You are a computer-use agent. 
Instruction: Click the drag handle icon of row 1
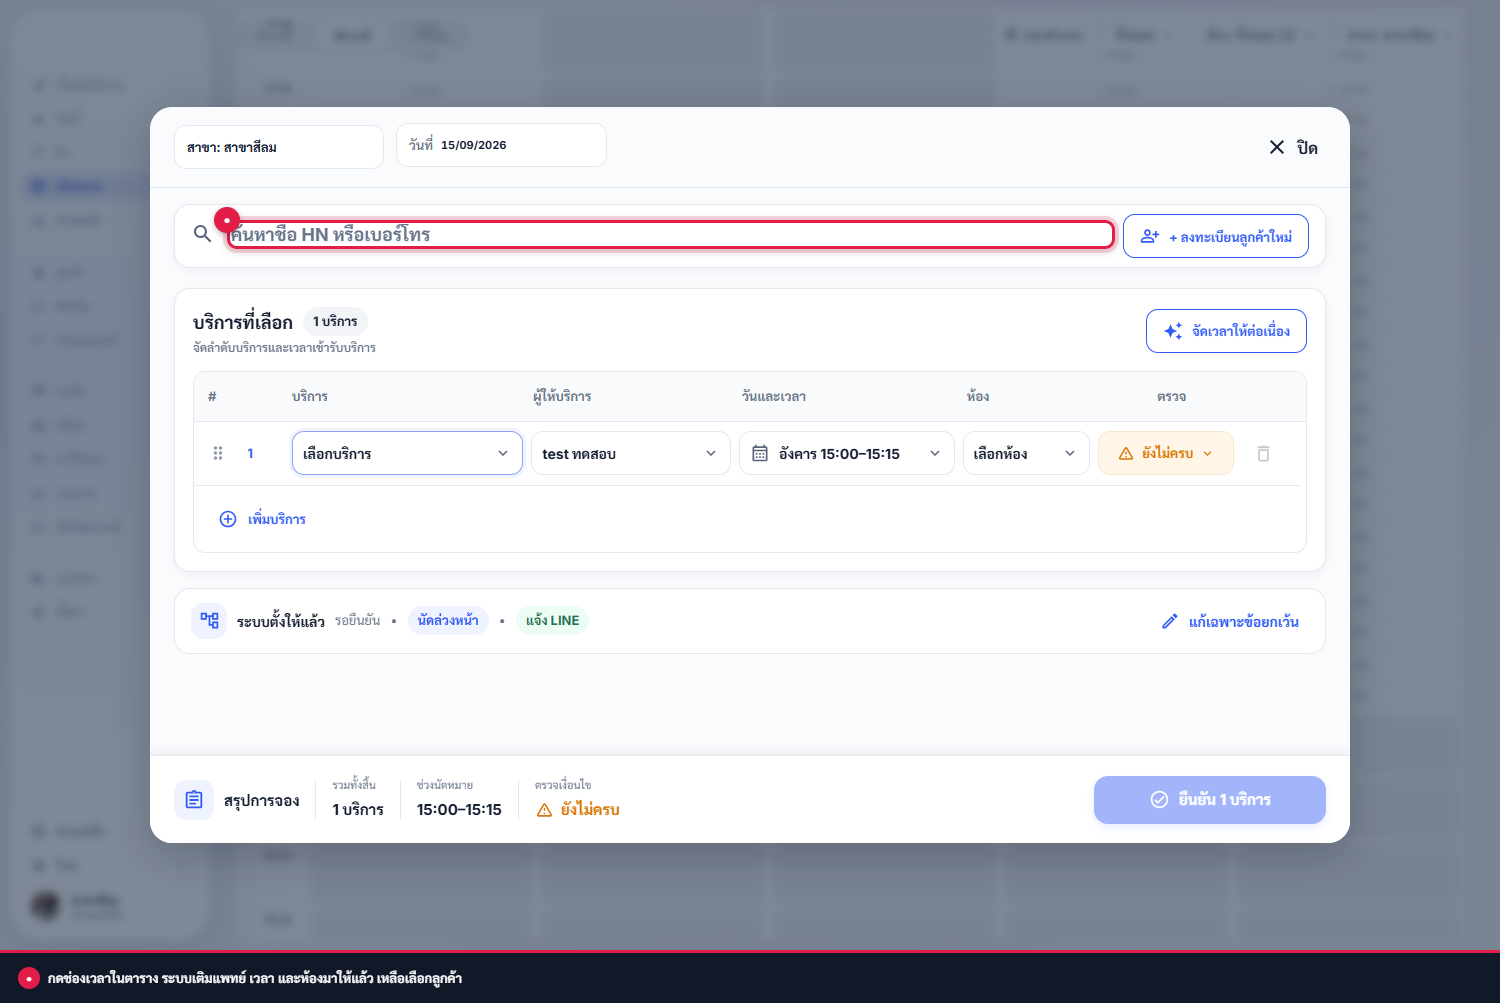pos(218,453)
